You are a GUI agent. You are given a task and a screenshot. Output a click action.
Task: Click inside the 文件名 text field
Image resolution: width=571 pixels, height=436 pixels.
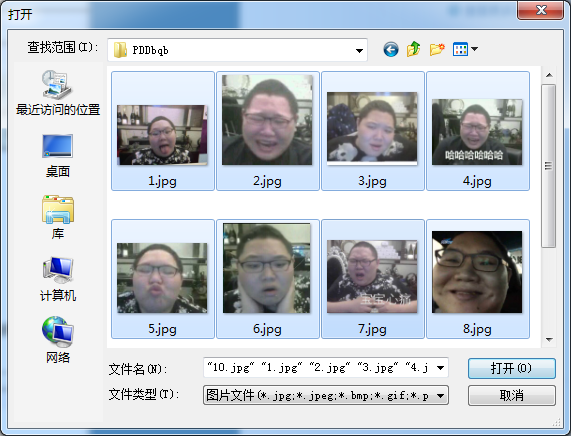coord(319,368)
